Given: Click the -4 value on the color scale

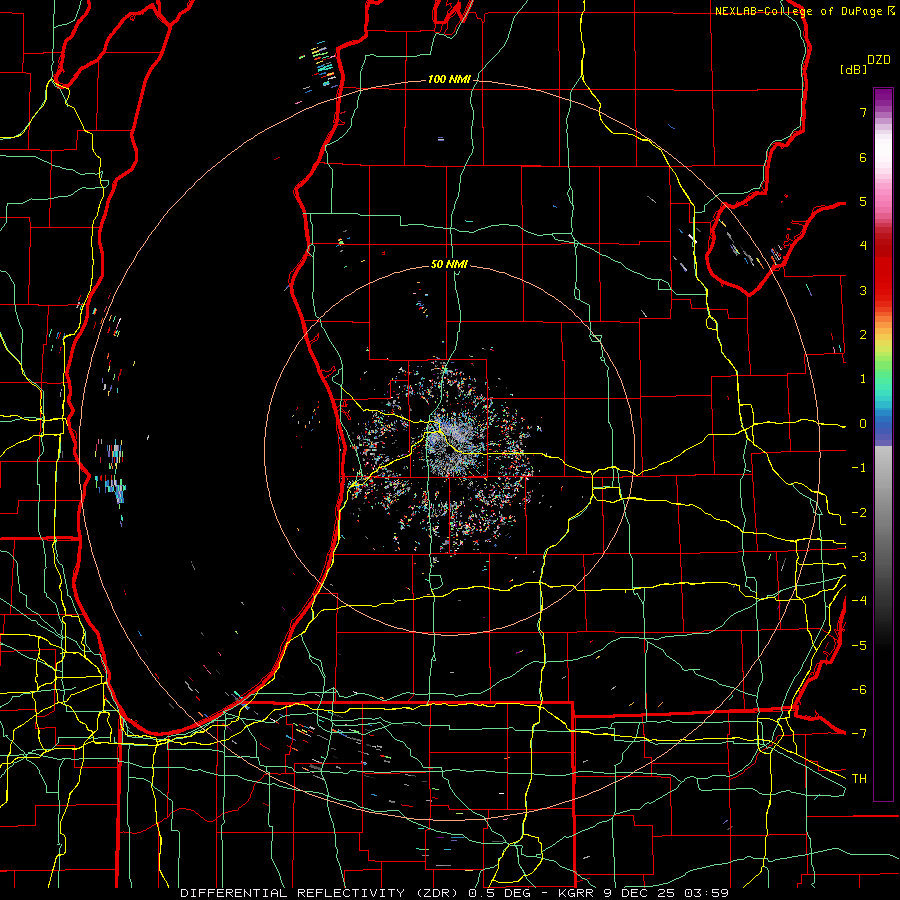Looking at the screenshot, I should [x=859, y=601].
